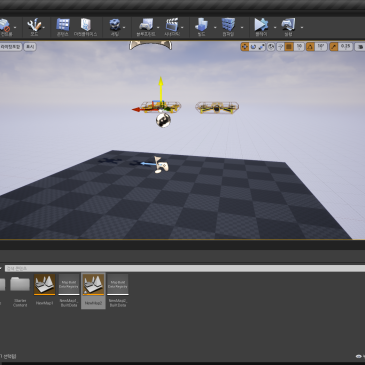Open the Marketplace toolbar icon
This screenshot has height=365, width=365.
86,27
